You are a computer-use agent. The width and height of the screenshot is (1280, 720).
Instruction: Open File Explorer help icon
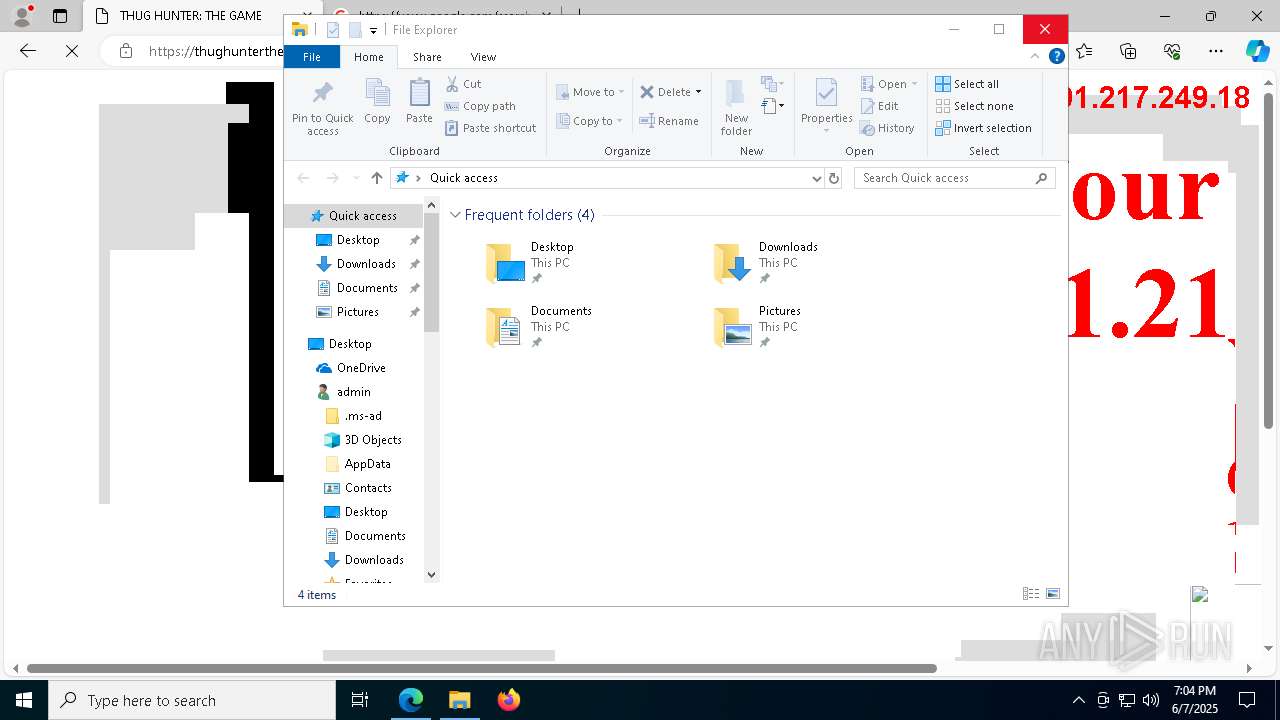tap(1056, 57)
